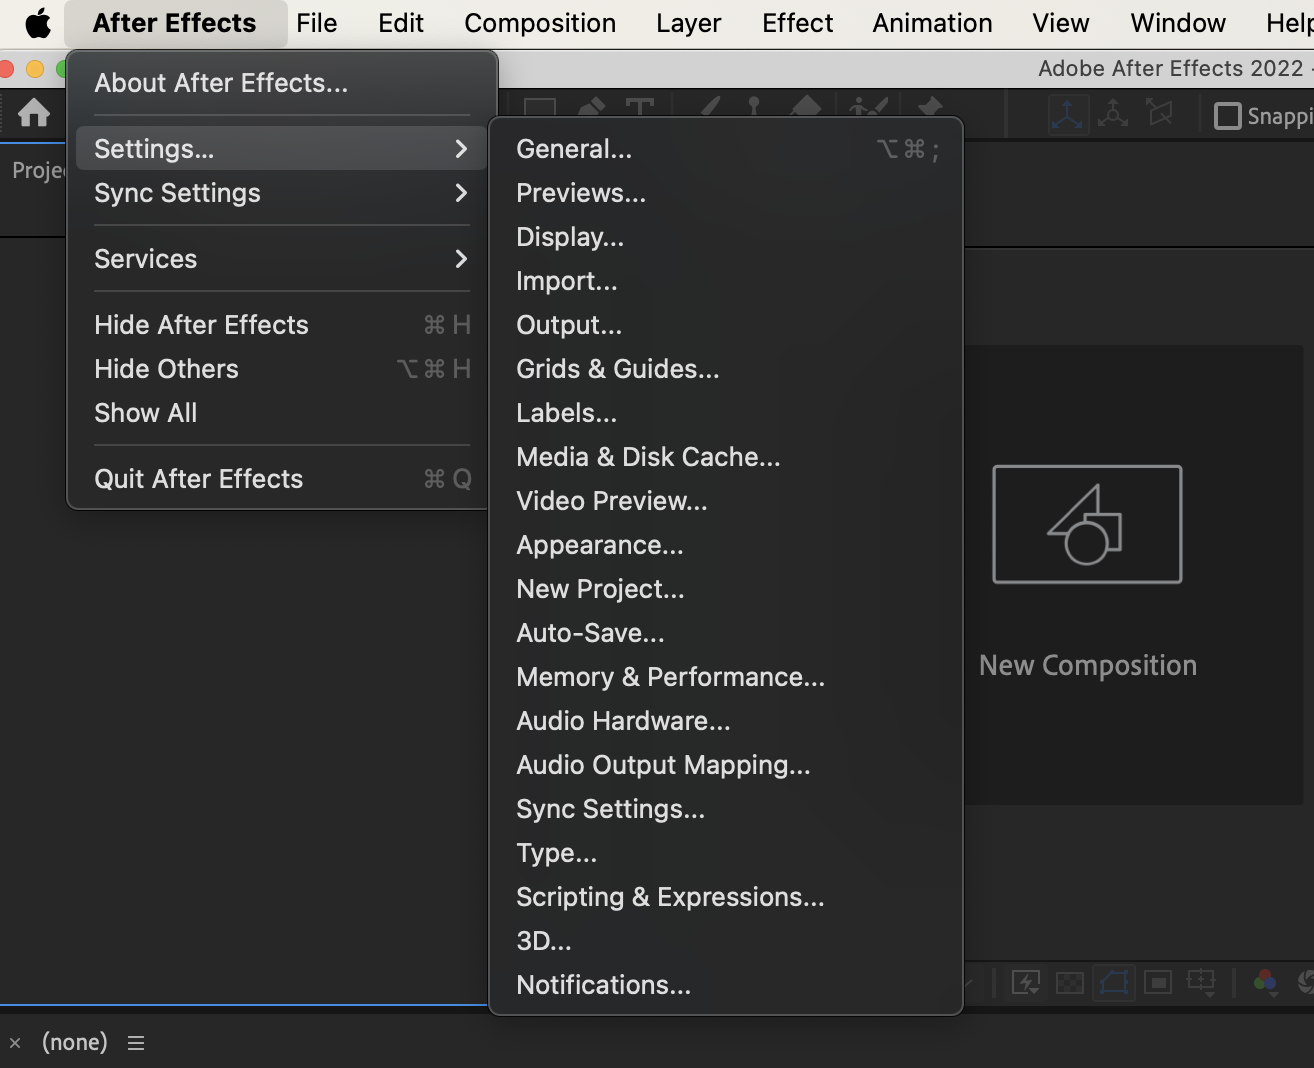The image size is (1314, 1068).
Task: Select Media & Disk Cache preferences
Action: (648, 457)
